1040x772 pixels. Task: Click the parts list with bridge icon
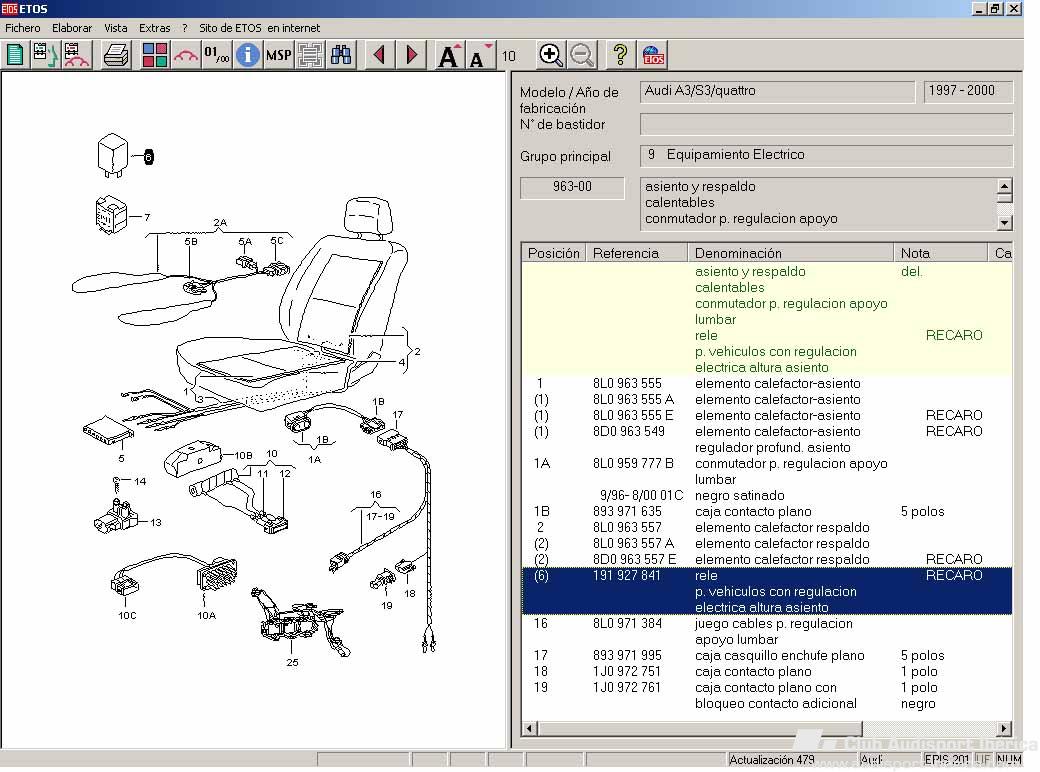click(x=76, y=54)
